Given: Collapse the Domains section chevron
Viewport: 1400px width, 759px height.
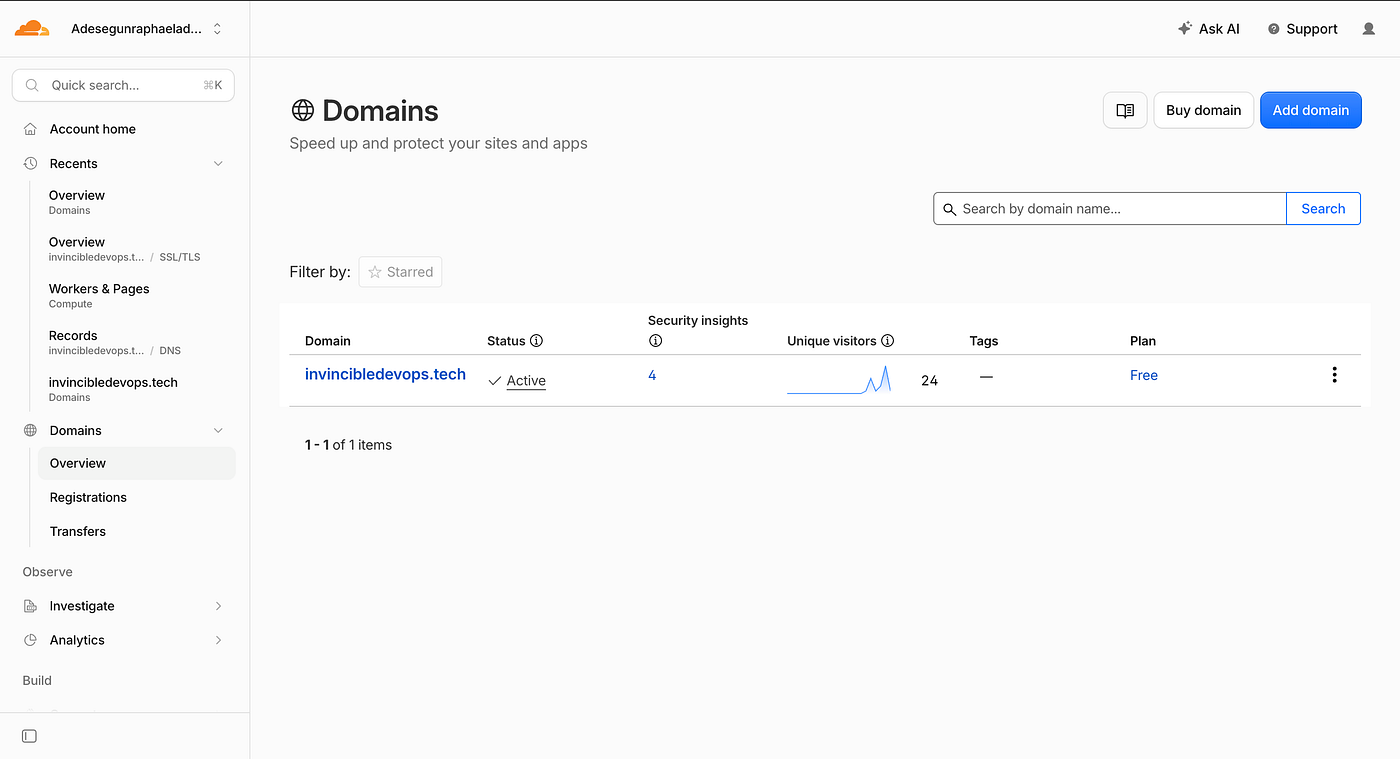Looking at the screenshot, I should [x=218, y=431].
